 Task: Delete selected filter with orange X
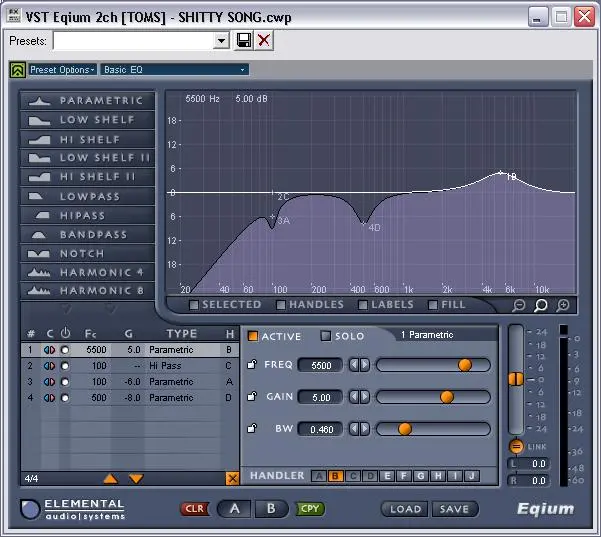coord(232,478)
